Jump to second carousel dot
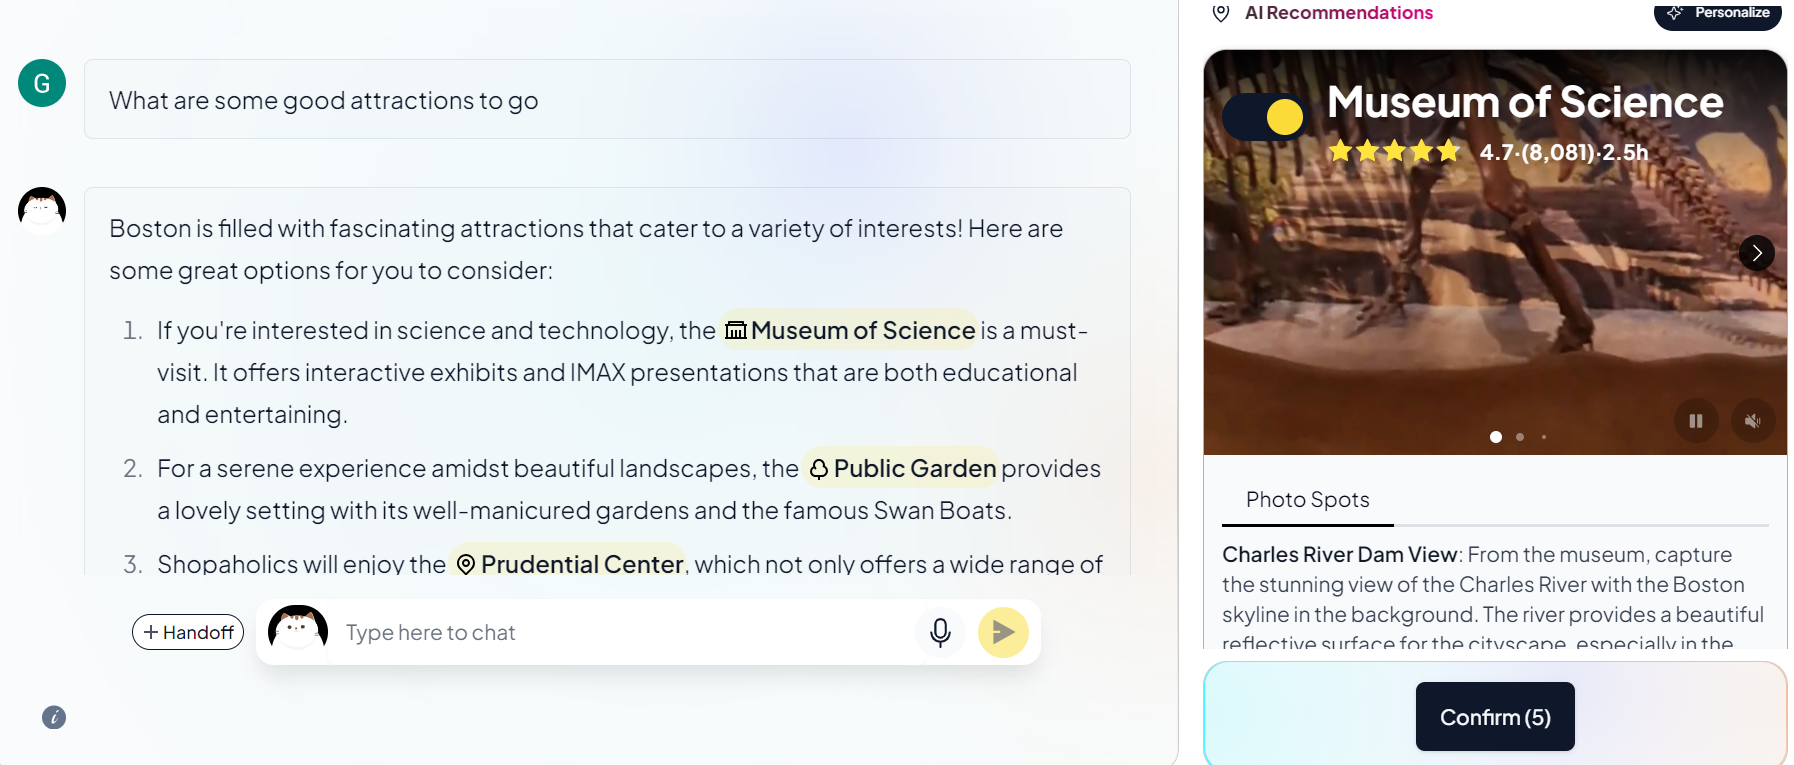This screenshot has width=1794, height=765. (1520, 437)
